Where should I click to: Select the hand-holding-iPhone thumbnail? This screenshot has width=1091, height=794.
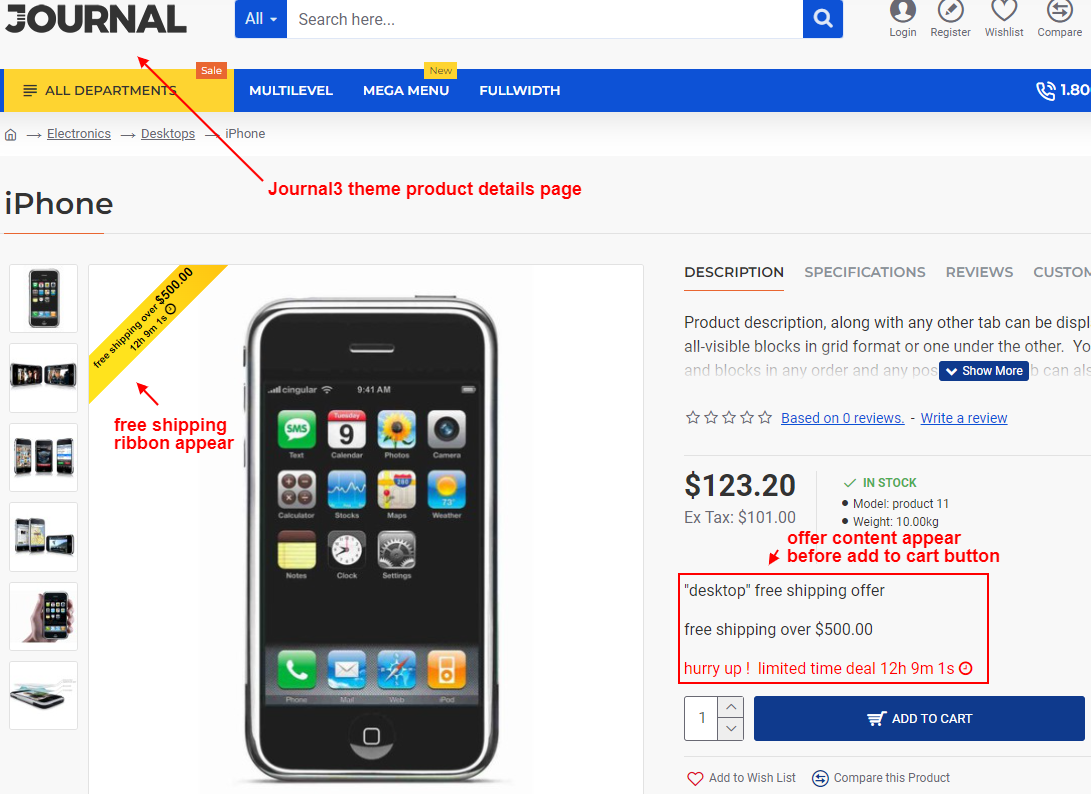point(44,617)
